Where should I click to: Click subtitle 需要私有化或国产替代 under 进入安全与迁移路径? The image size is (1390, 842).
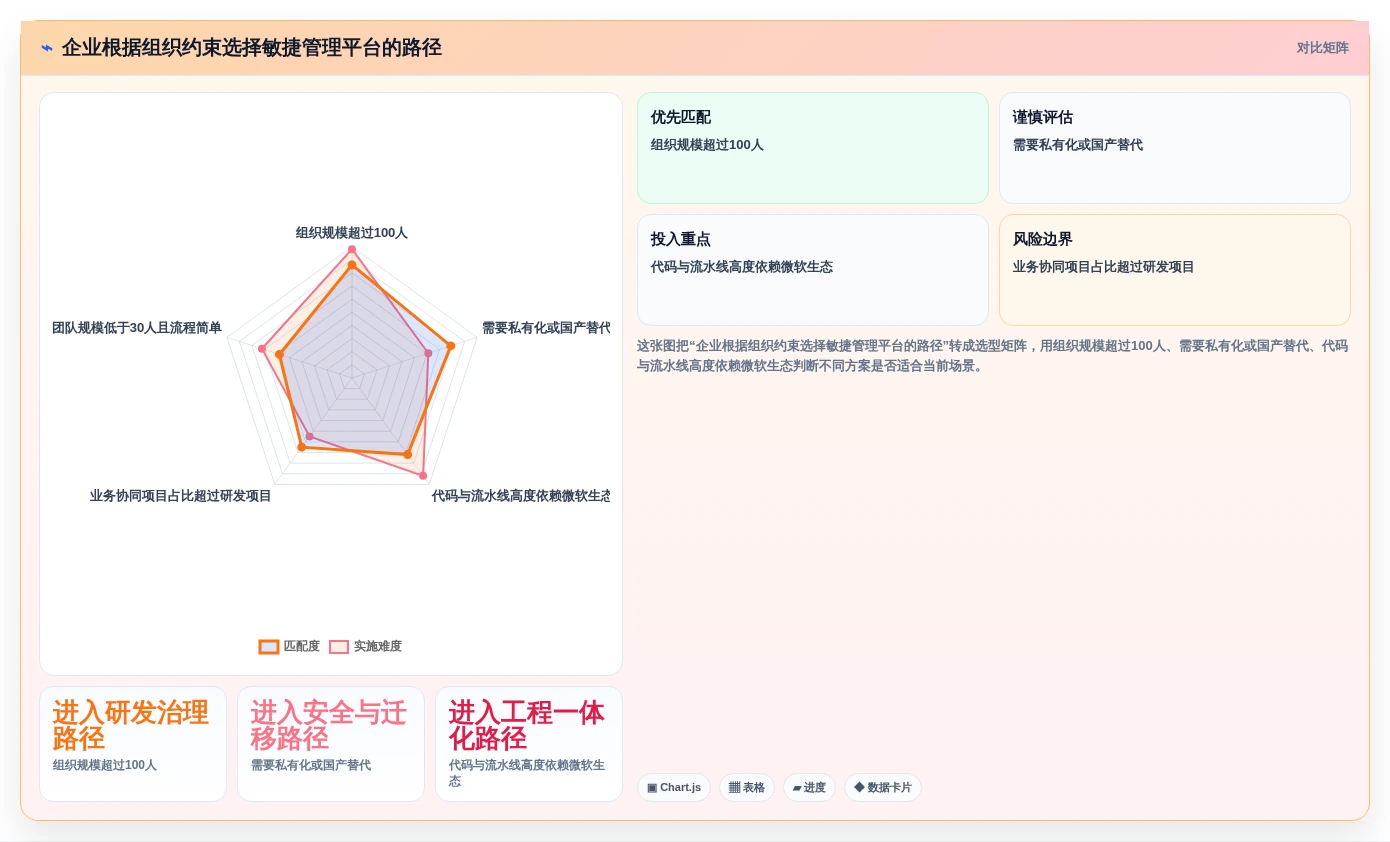pyautogui.click(x=311, y=765)
